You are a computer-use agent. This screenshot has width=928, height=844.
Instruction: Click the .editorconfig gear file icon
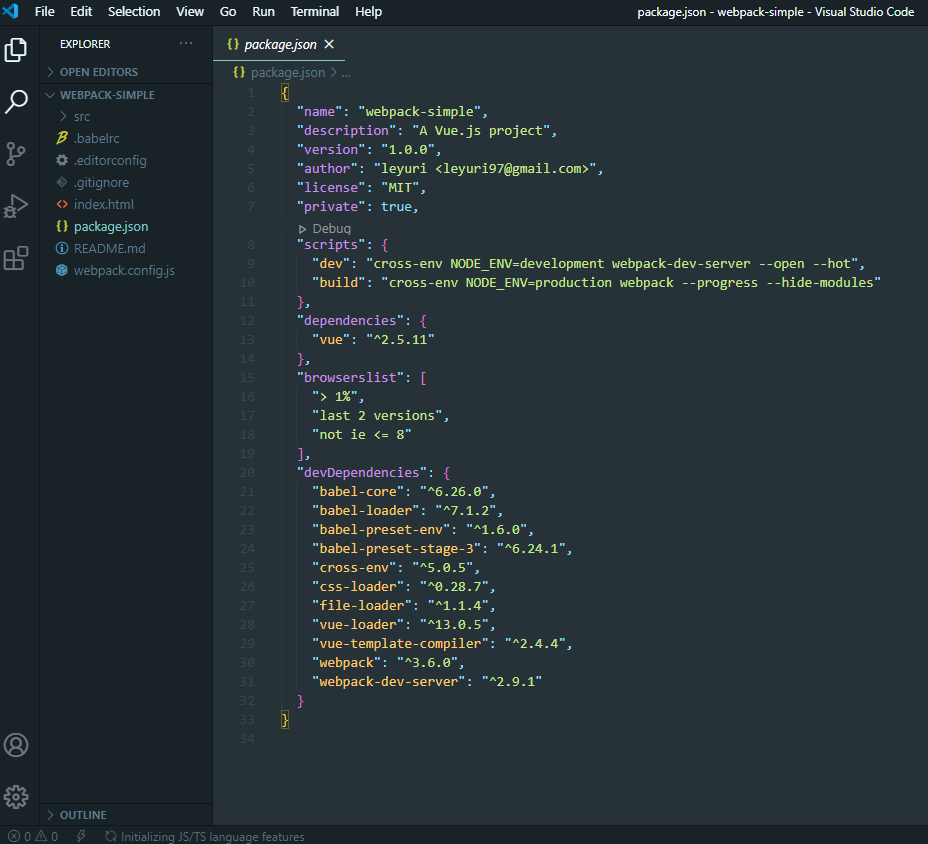tap(62, 160)
